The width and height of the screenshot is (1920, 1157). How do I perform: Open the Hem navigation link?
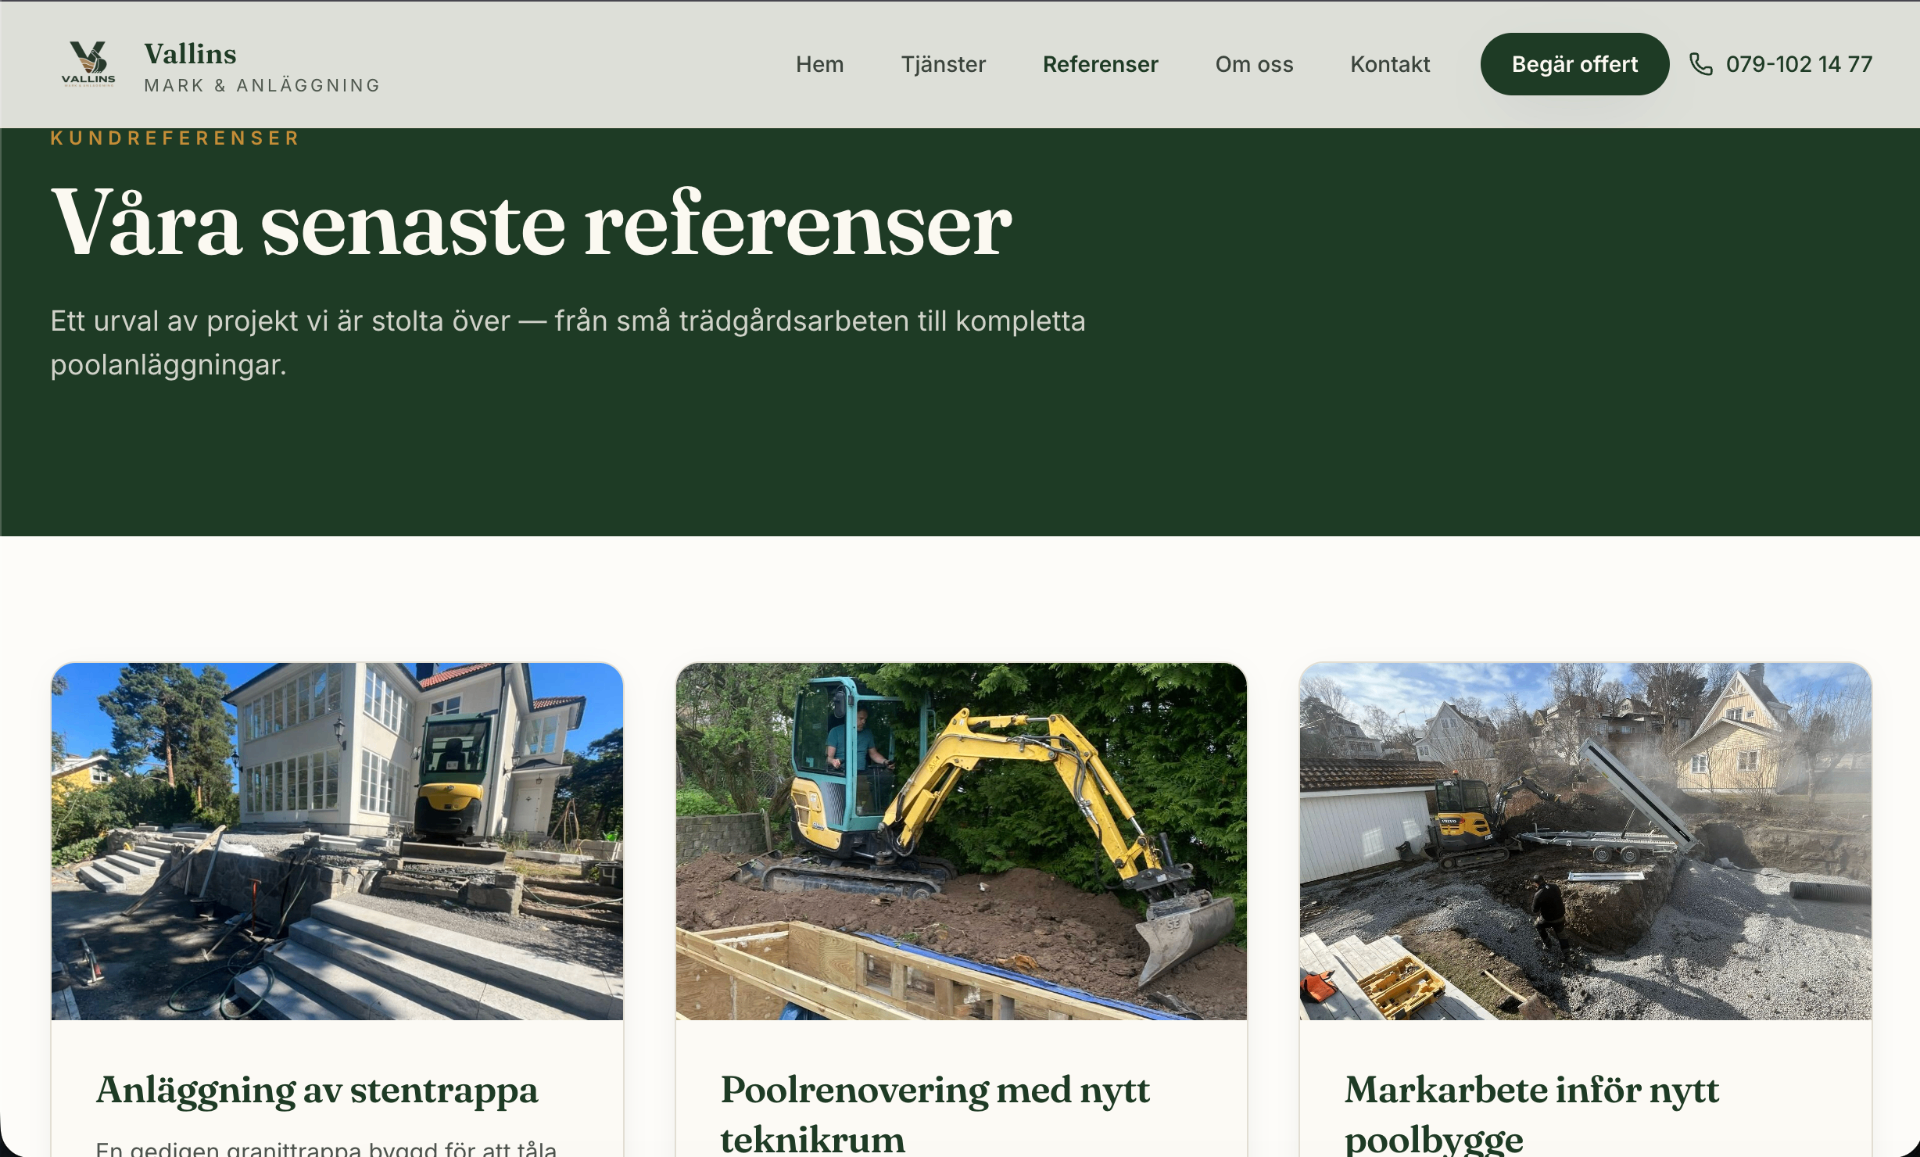(820, 64)
